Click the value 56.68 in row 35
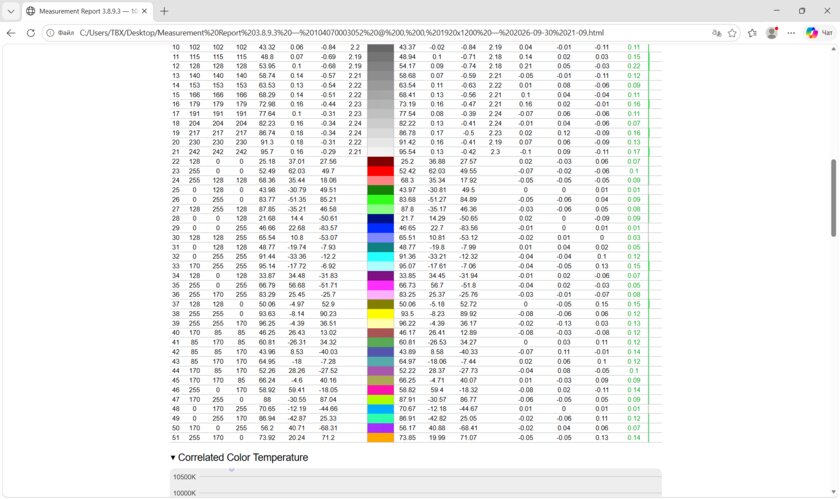The height and width of the screenshot is (499, 840). (x=296, y=285)
